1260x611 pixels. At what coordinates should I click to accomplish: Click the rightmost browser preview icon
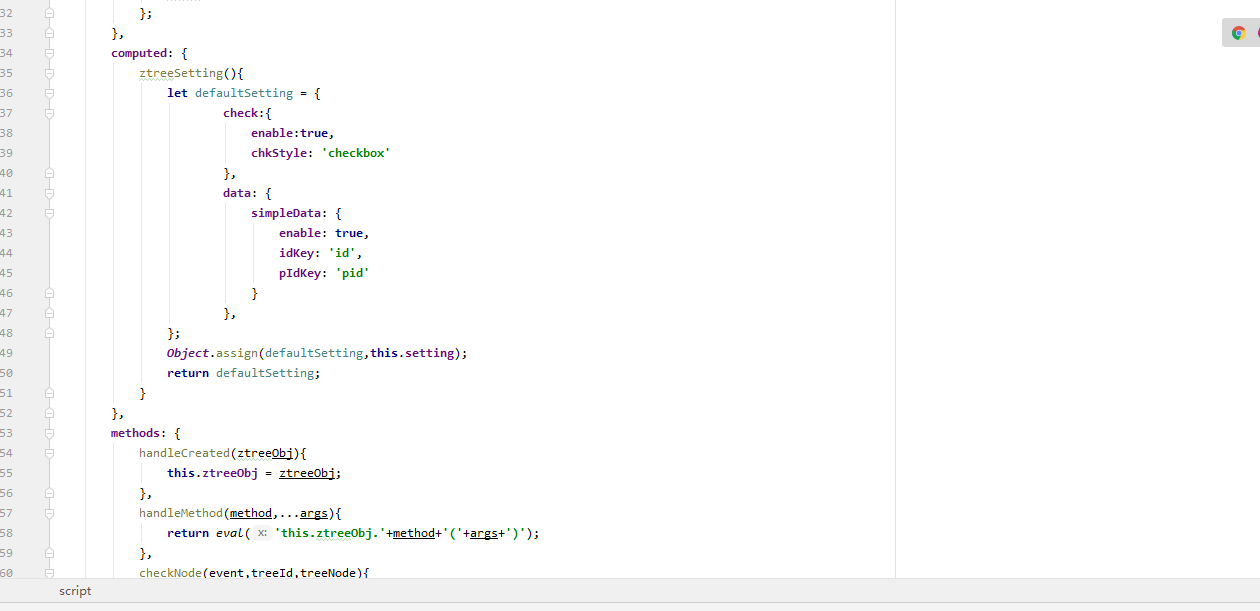click(x=1256, y=32)
